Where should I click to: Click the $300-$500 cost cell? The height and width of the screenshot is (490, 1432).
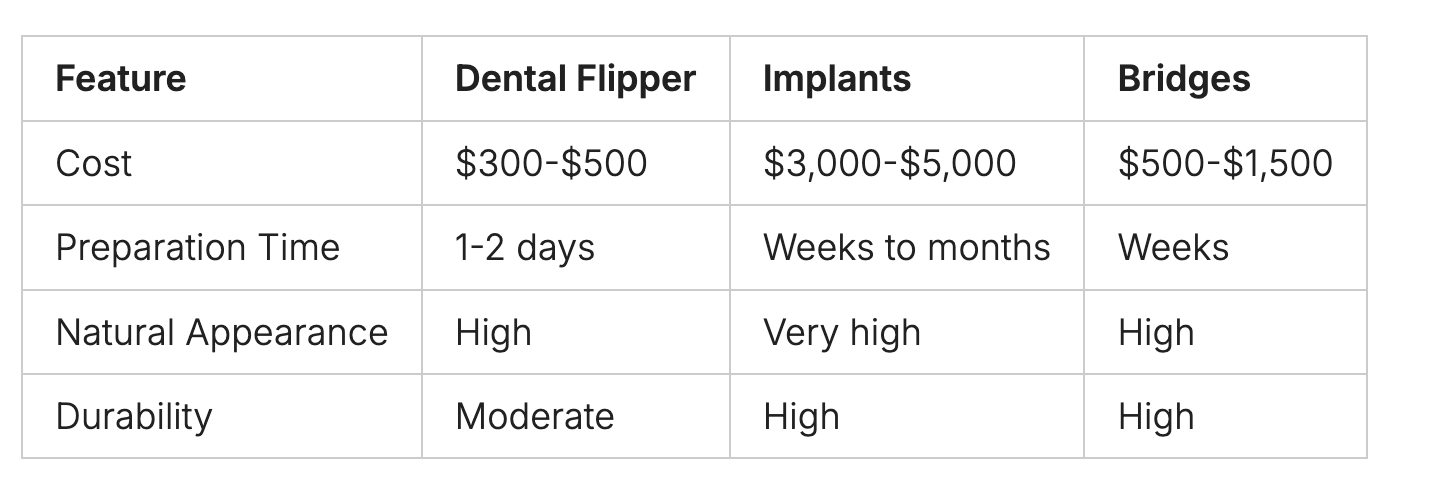[551, 163]
